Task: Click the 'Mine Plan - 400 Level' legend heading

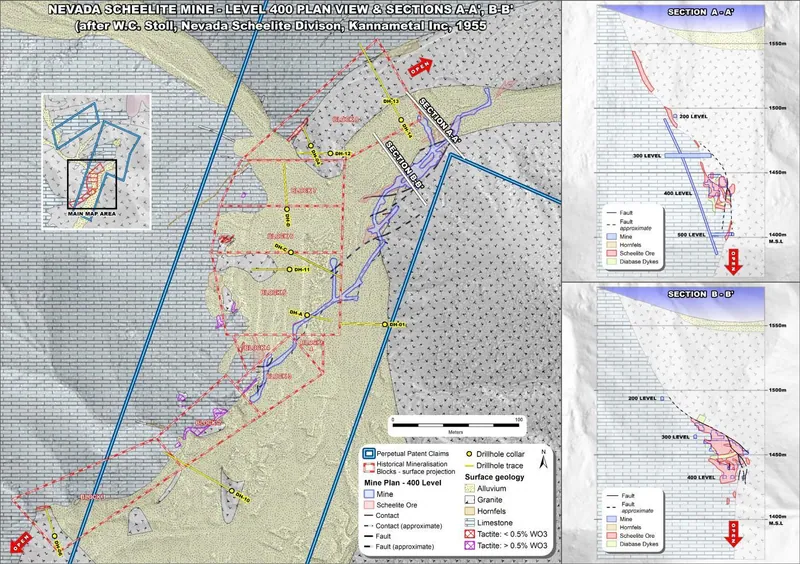Action: [403, 482]
